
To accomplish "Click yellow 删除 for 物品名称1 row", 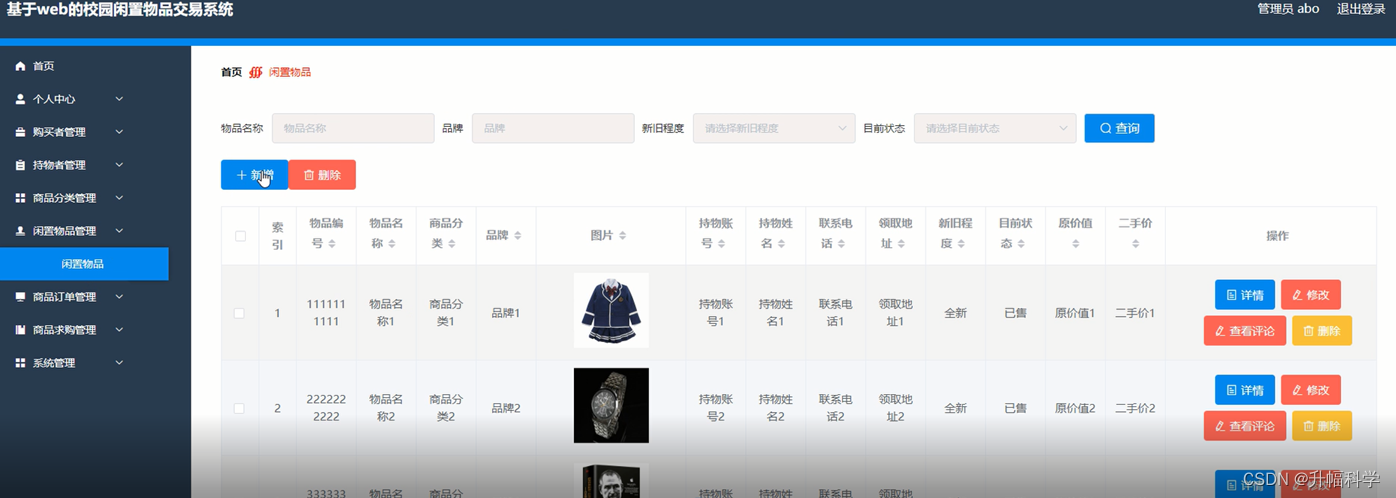I will pos(1321,331).
